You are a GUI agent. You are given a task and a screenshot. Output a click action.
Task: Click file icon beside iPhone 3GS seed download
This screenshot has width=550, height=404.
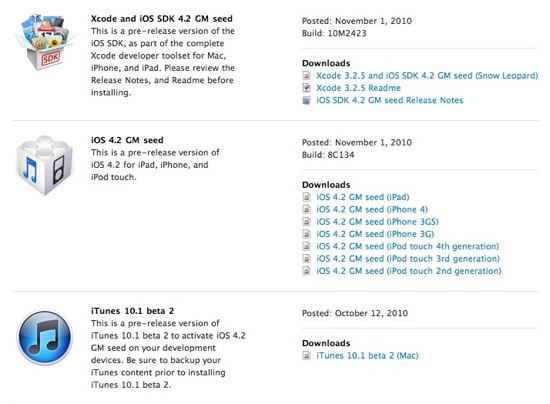(307, 222)
